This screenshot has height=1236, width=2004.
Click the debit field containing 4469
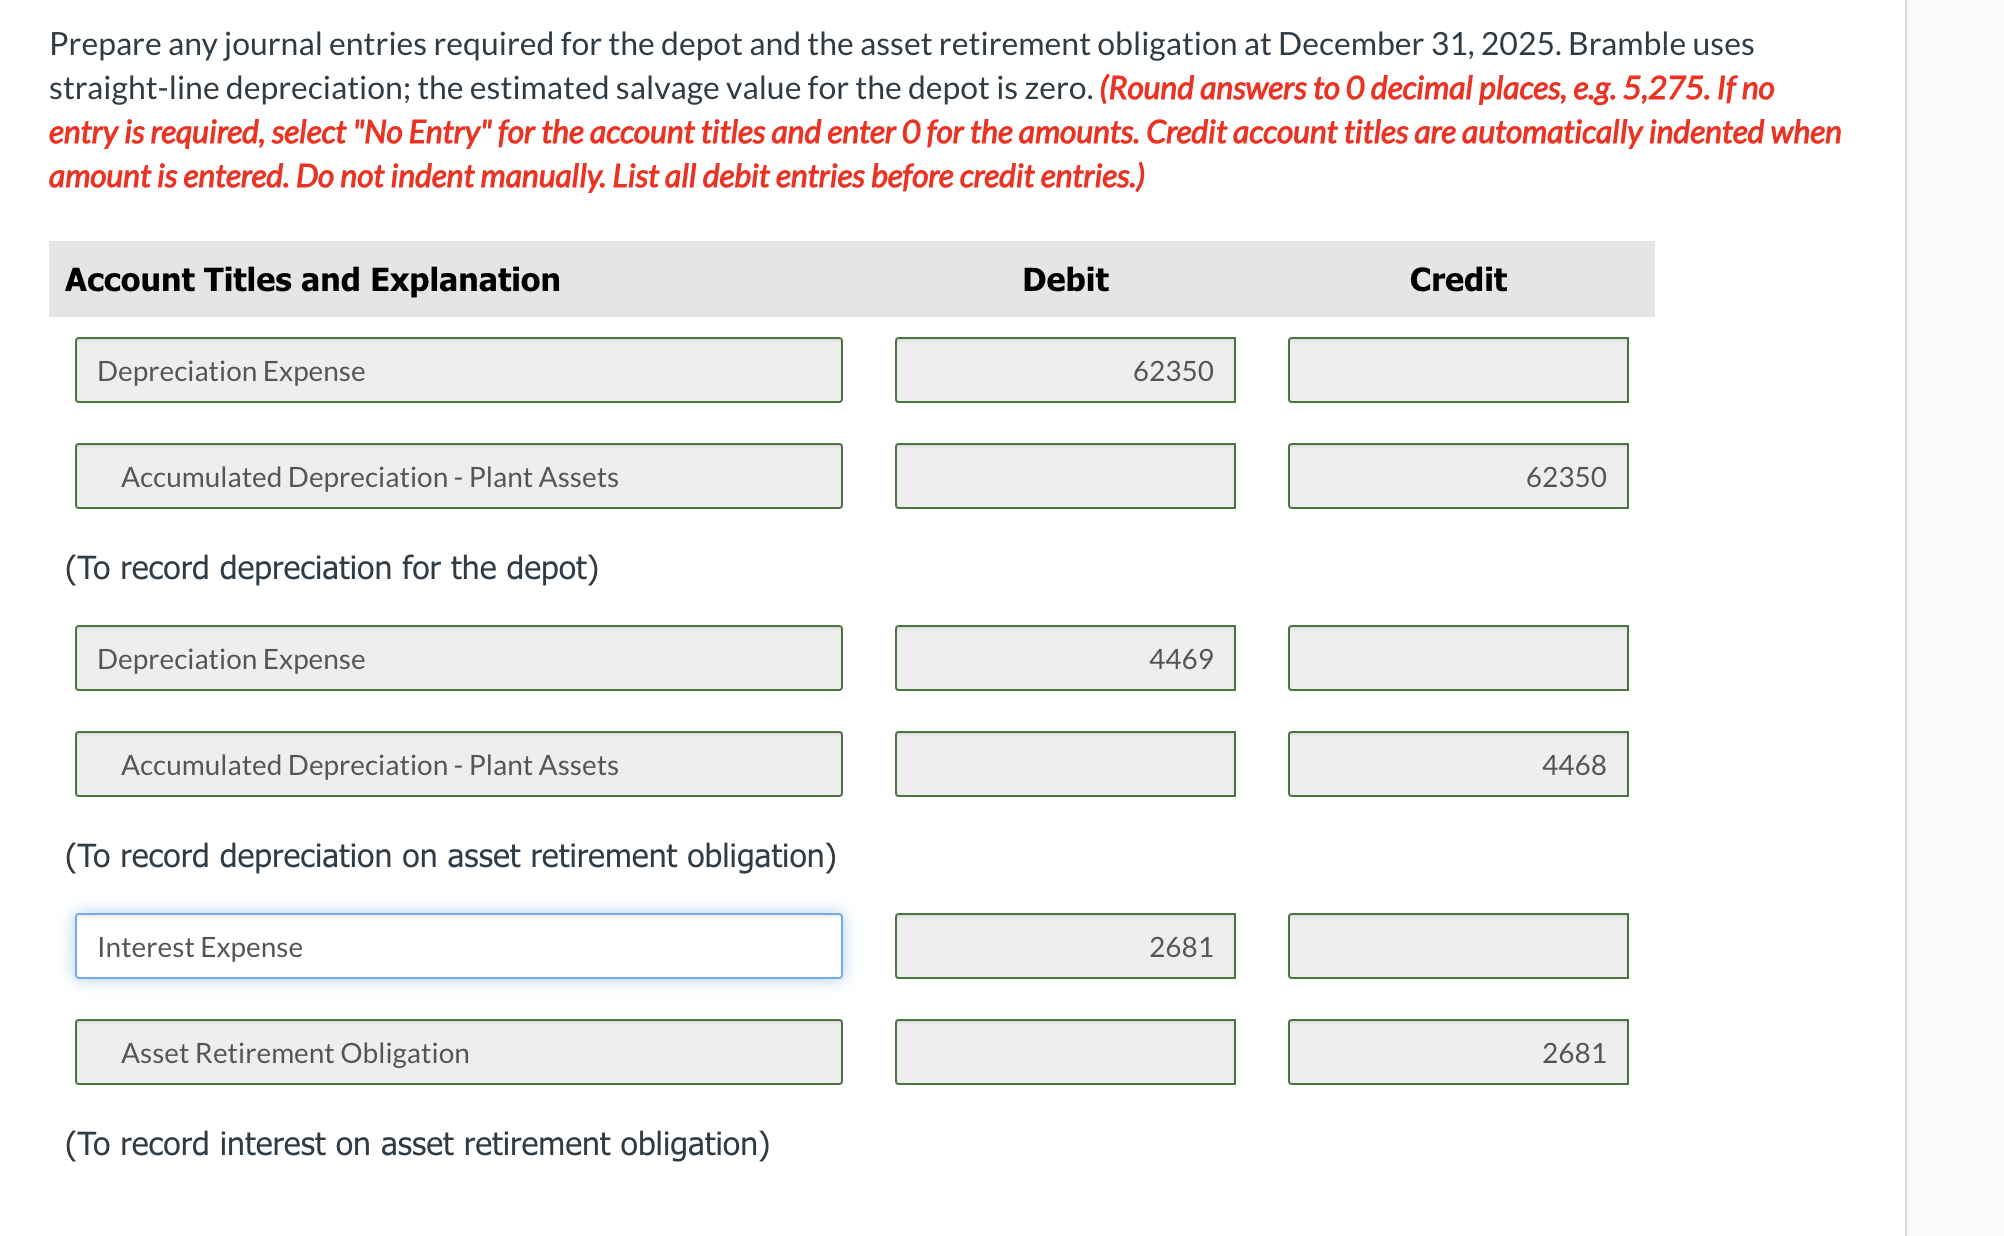(x=1065, y=658)
